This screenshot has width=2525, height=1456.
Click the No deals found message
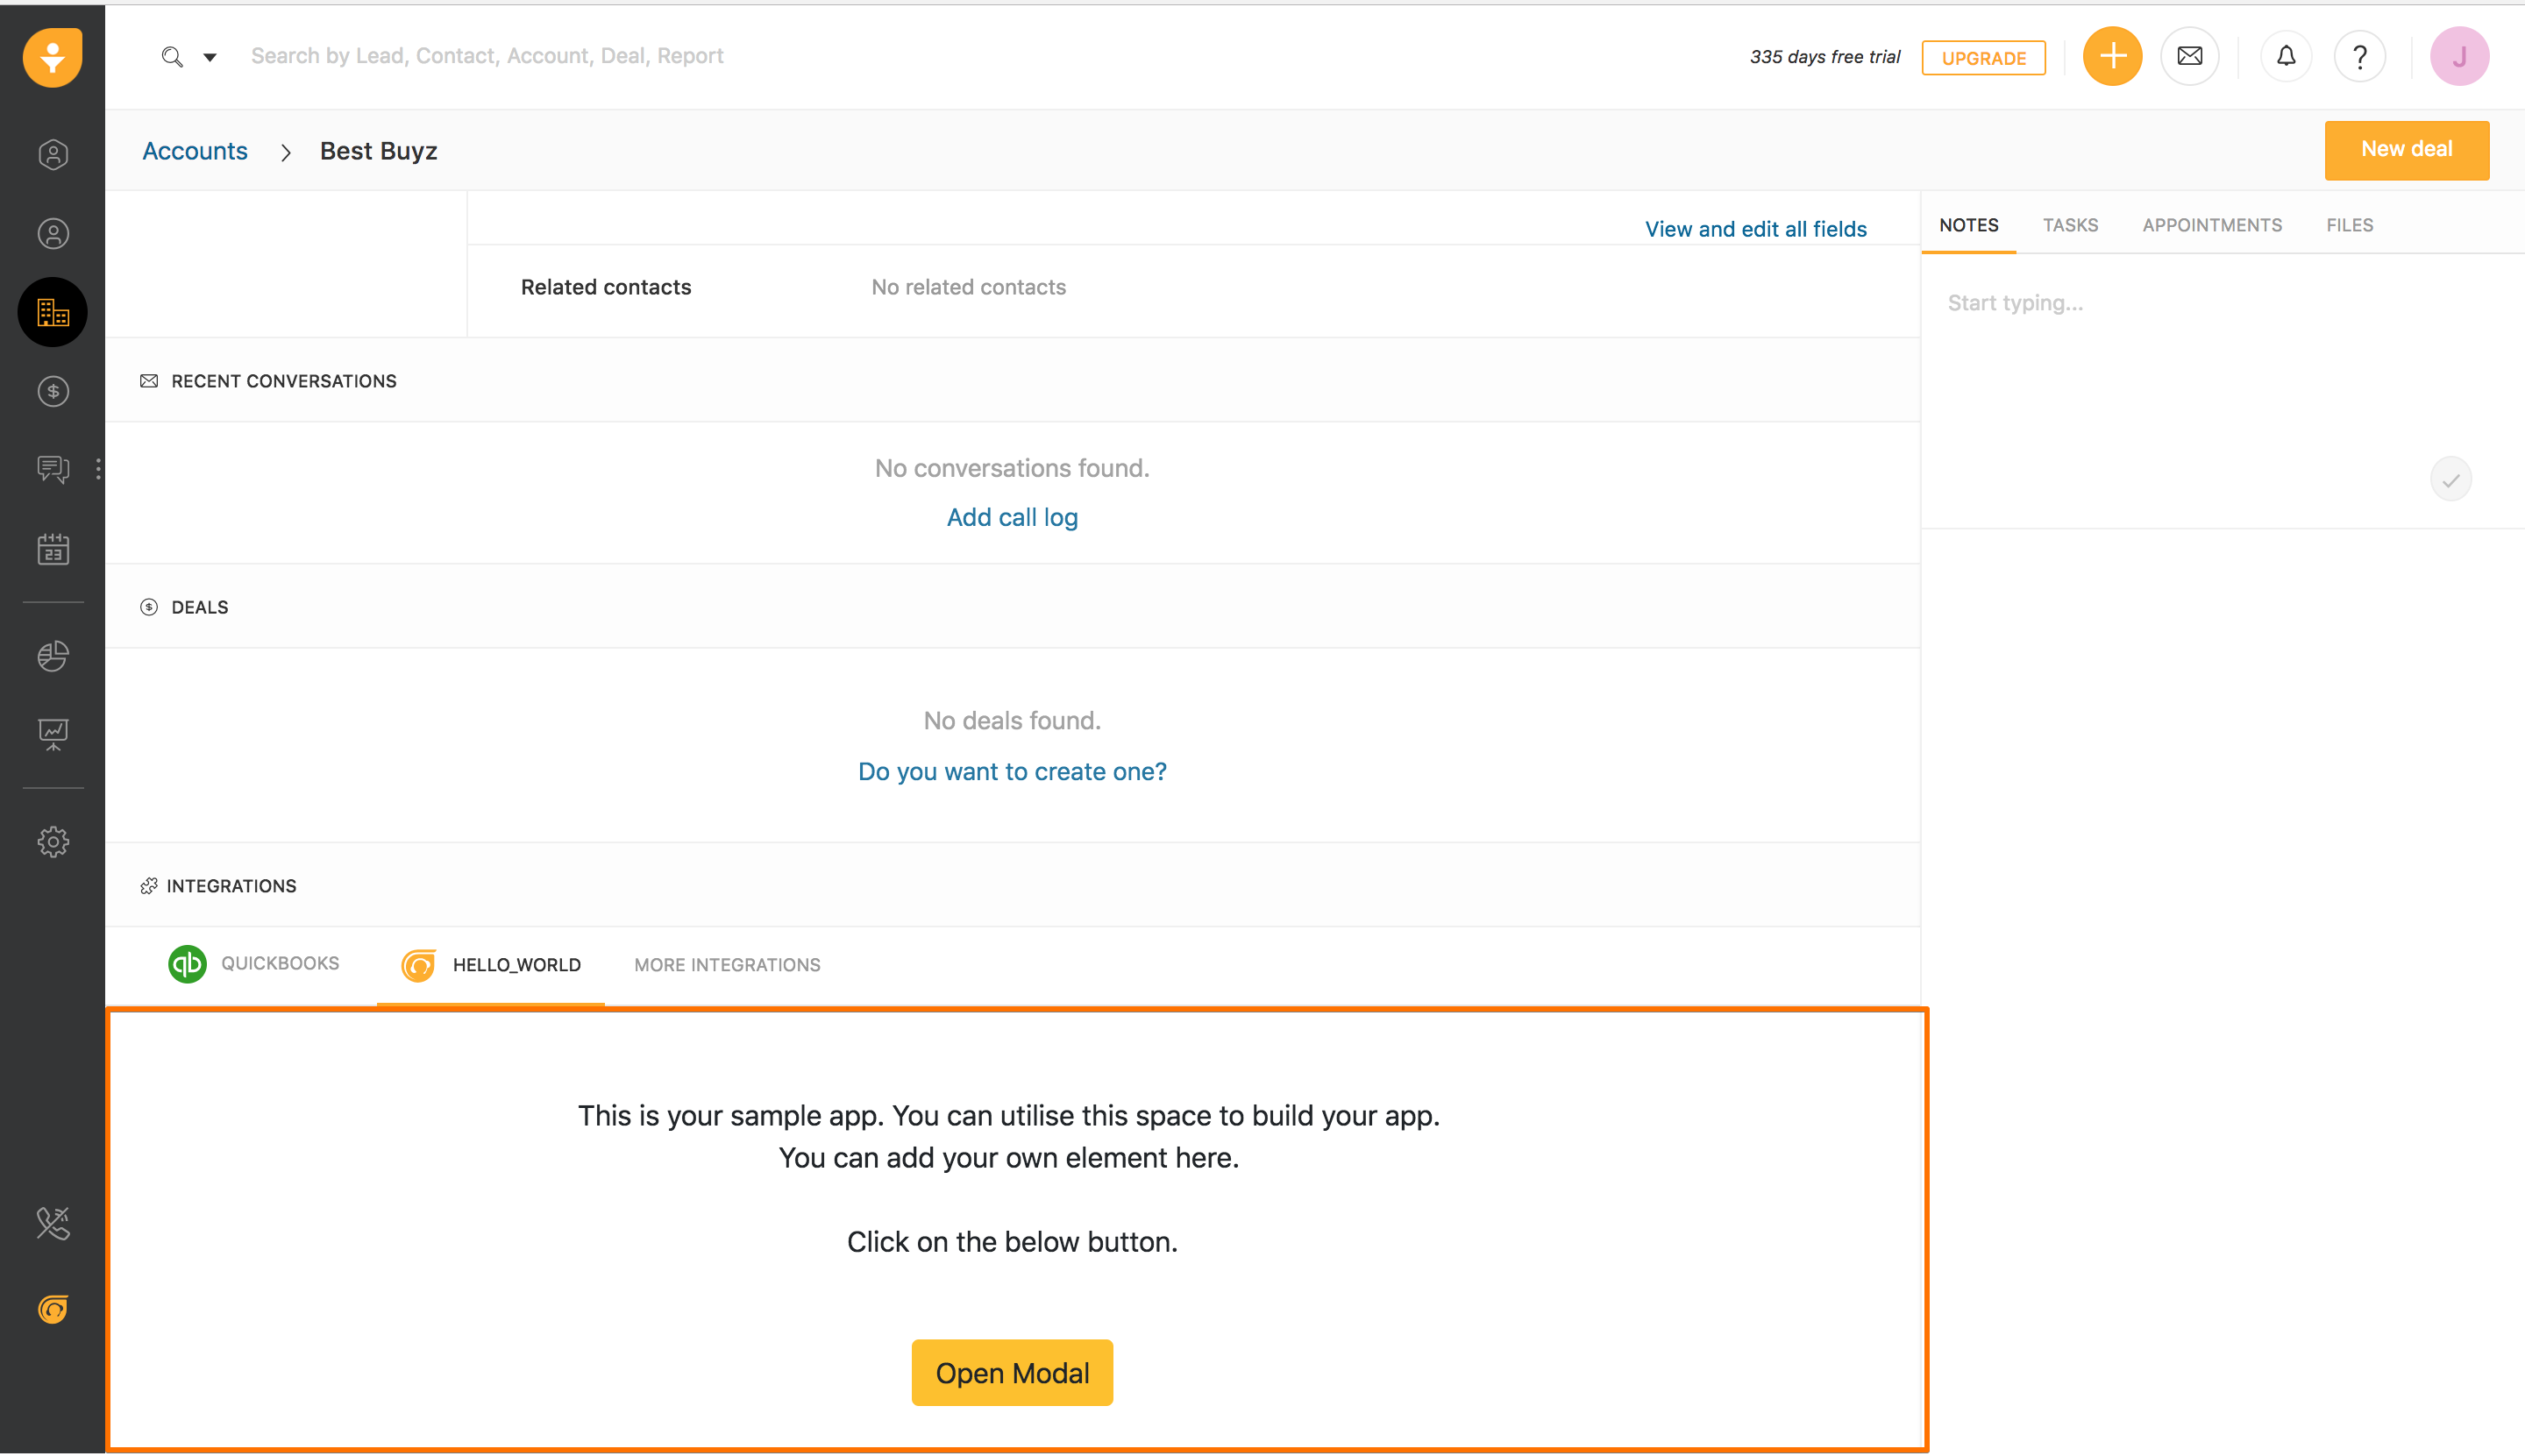point(1012,720)
